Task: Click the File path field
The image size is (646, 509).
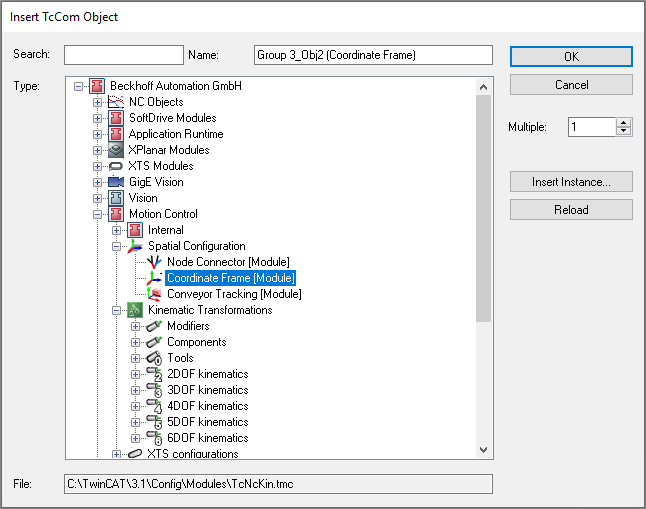Action: [278, 484]
